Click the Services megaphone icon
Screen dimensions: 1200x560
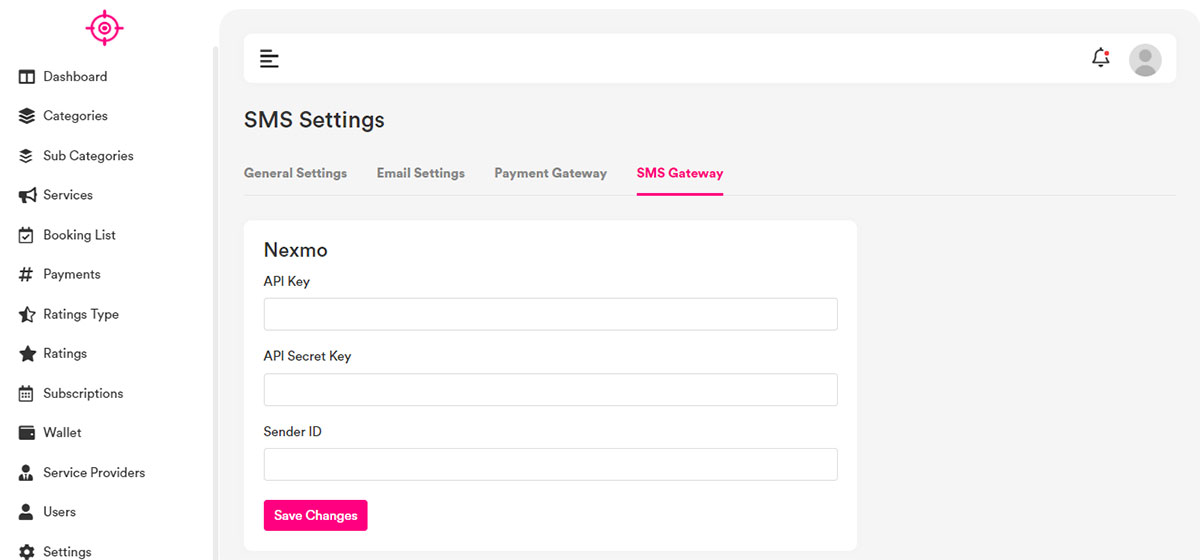[x=27, y=195]
